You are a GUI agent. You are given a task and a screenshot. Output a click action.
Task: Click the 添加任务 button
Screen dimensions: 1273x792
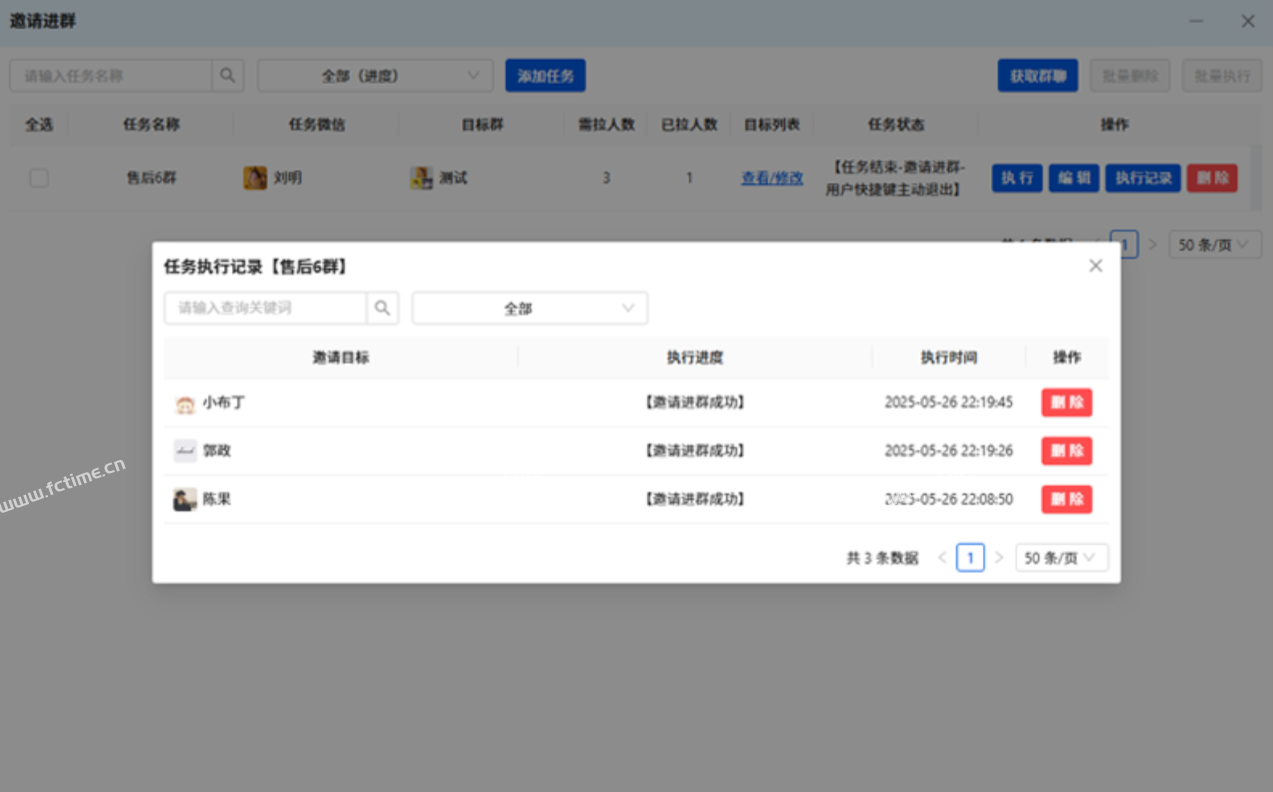point(545,75)
